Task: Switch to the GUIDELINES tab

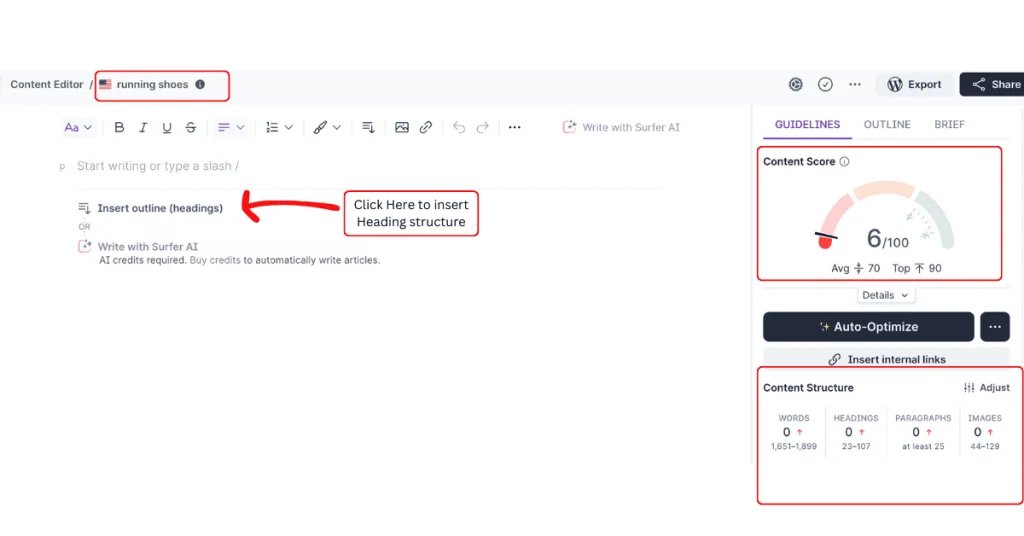Action: (807, 124)
